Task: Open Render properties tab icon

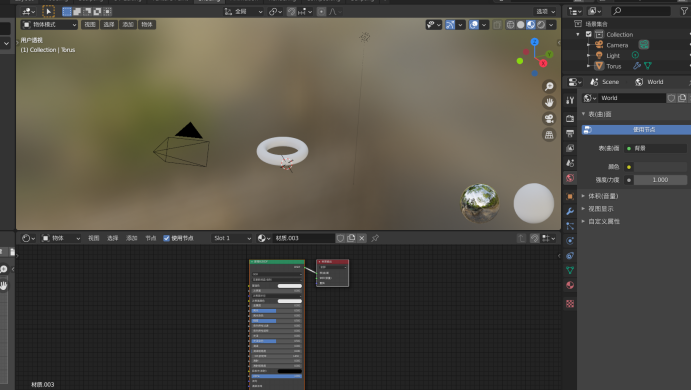Action: coord(570,118)
